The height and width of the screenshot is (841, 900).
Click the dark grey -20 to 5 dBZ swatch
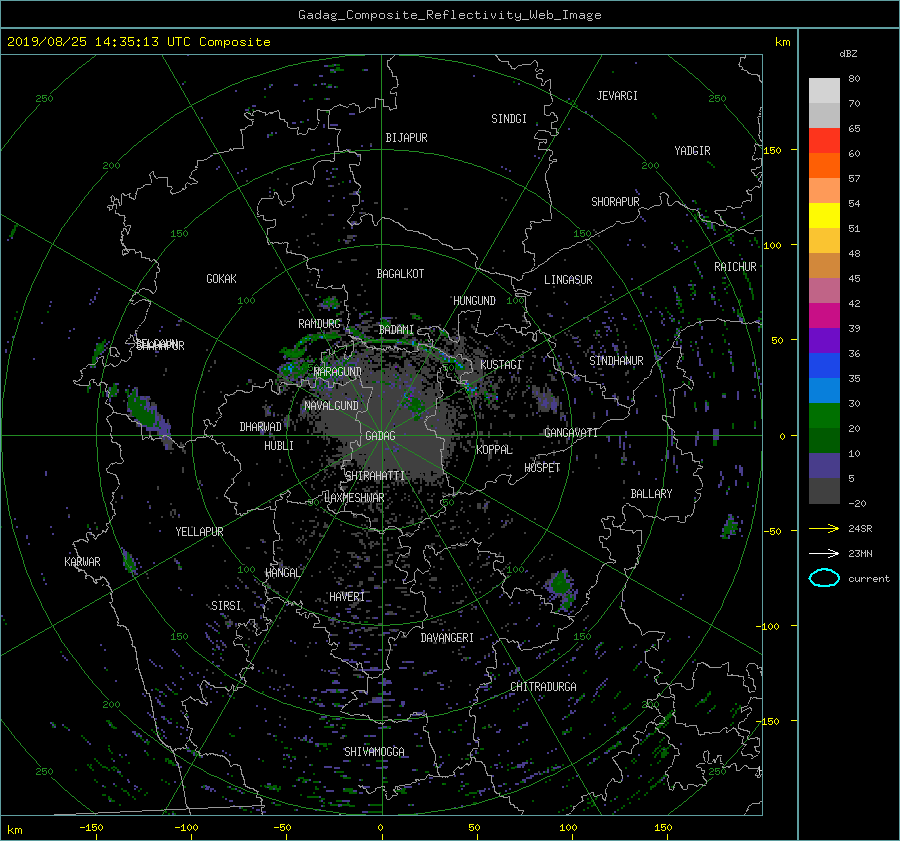tap(824, 491)
